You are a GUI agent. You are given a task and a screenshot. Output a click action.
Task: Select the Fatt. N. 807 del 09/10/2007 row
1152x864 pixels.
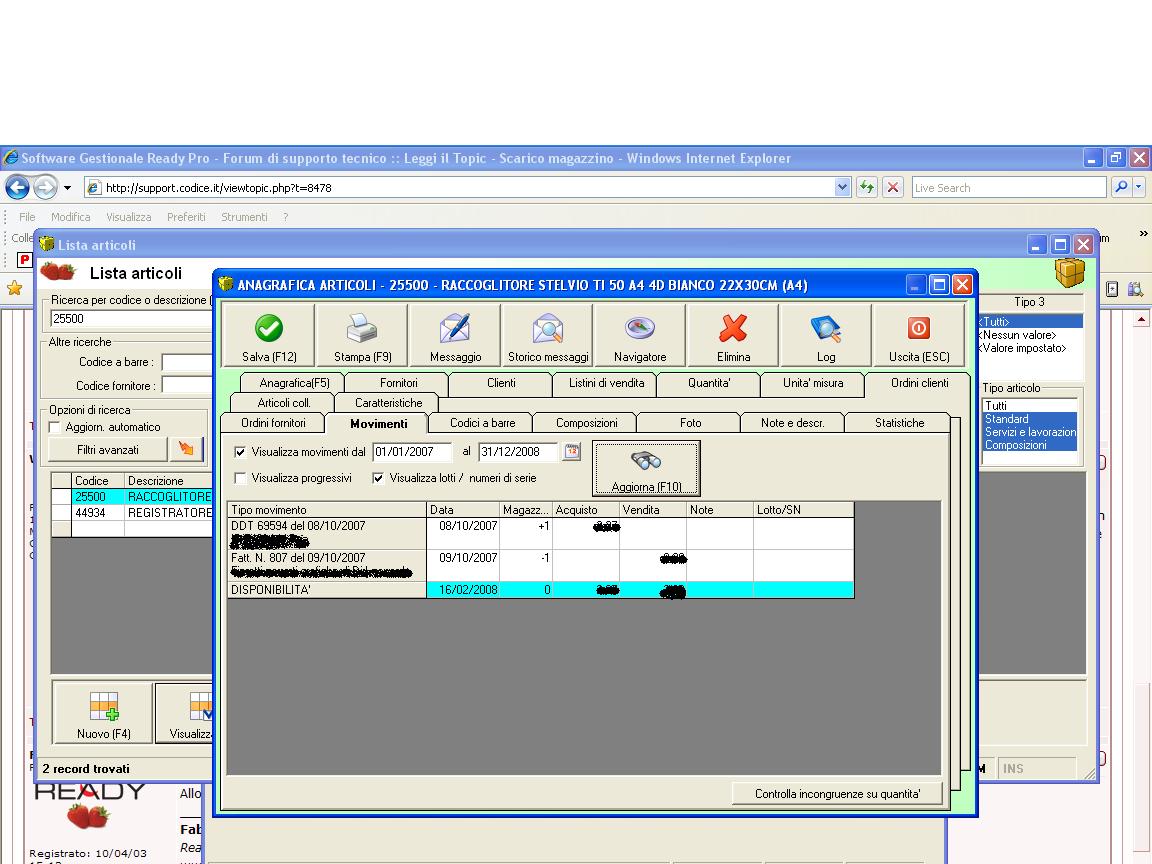(541, 566)
